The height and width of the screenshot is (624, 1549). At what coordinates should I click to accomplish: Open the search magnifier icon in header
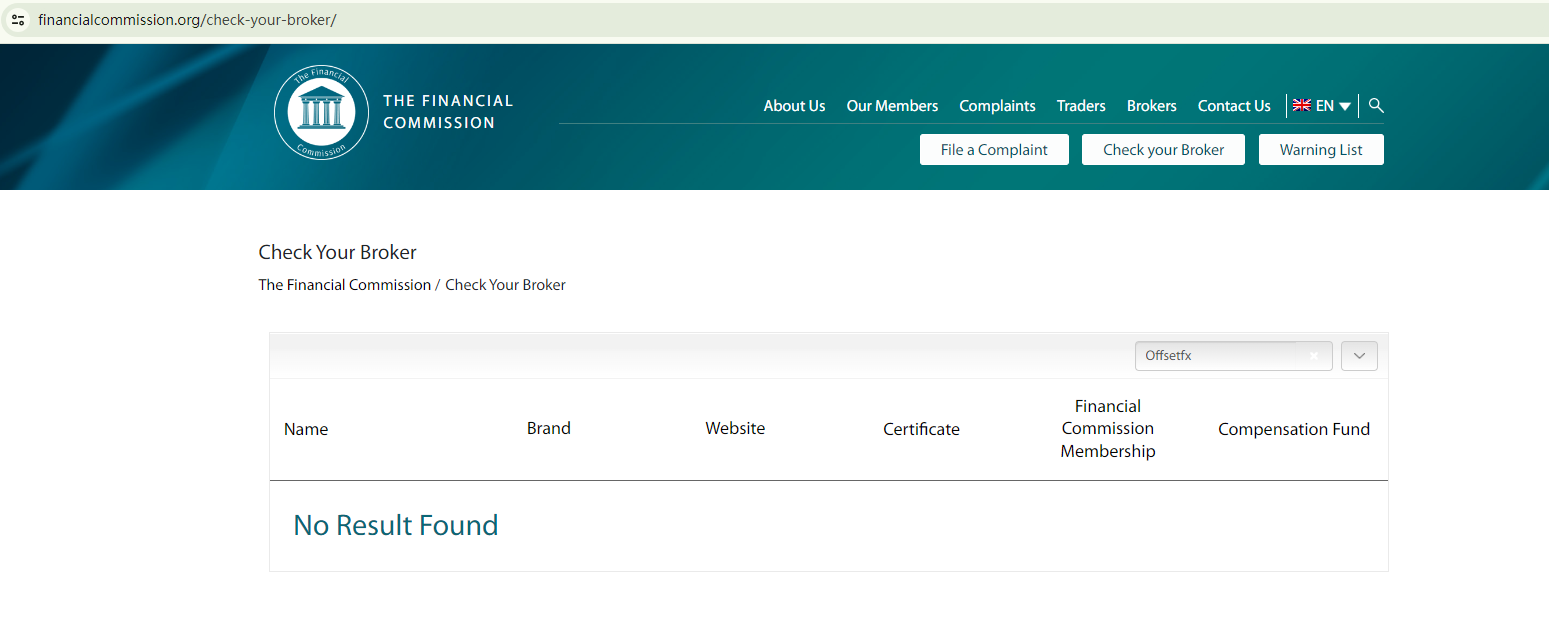[x=1376, y=105]
